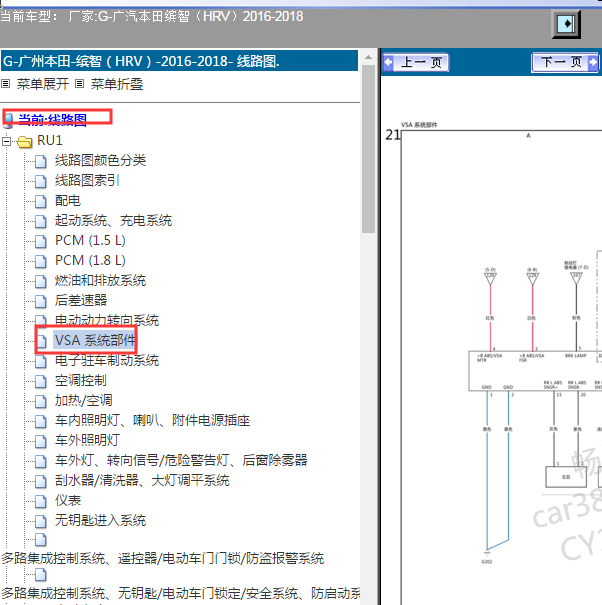Open 车外灯、转向信号/危险警告灯 diagram
Image resolution: width=602 pixels, height=605 pixels.
181,460
